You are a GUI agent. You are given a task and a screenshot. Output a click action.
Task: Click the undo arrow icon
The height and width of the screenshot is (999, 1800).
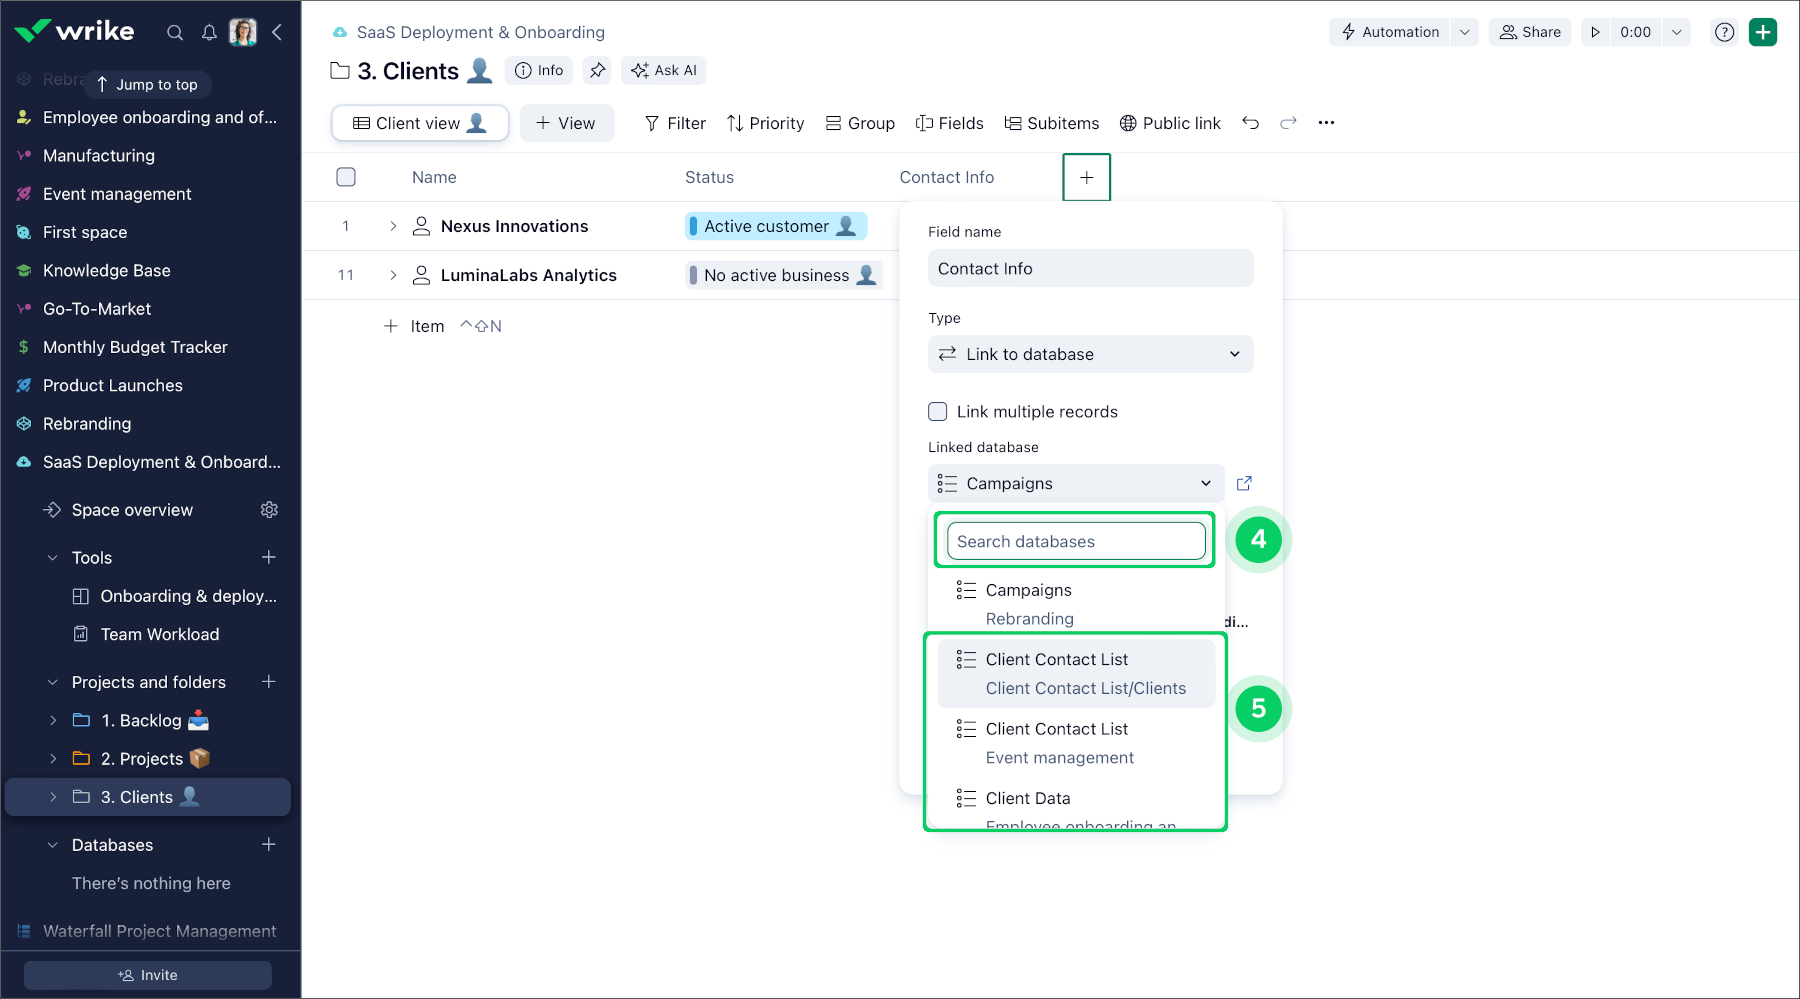(1250, 123)
